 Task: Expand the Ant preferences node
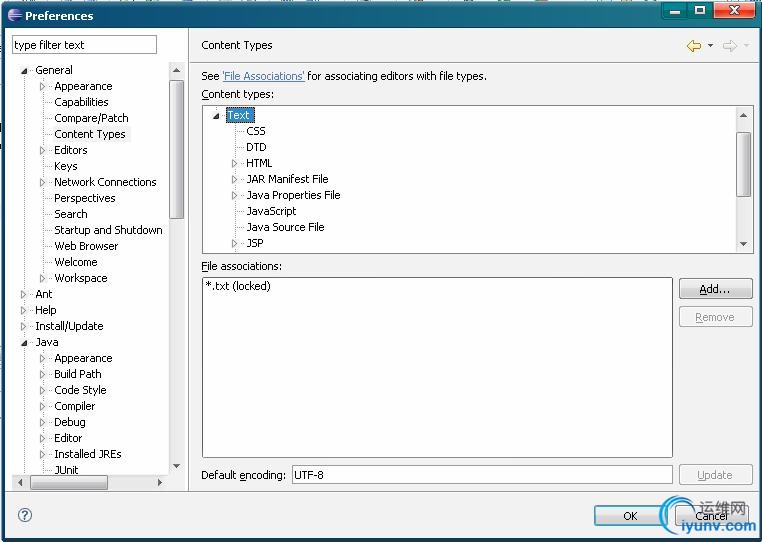(x=23, y=295)
